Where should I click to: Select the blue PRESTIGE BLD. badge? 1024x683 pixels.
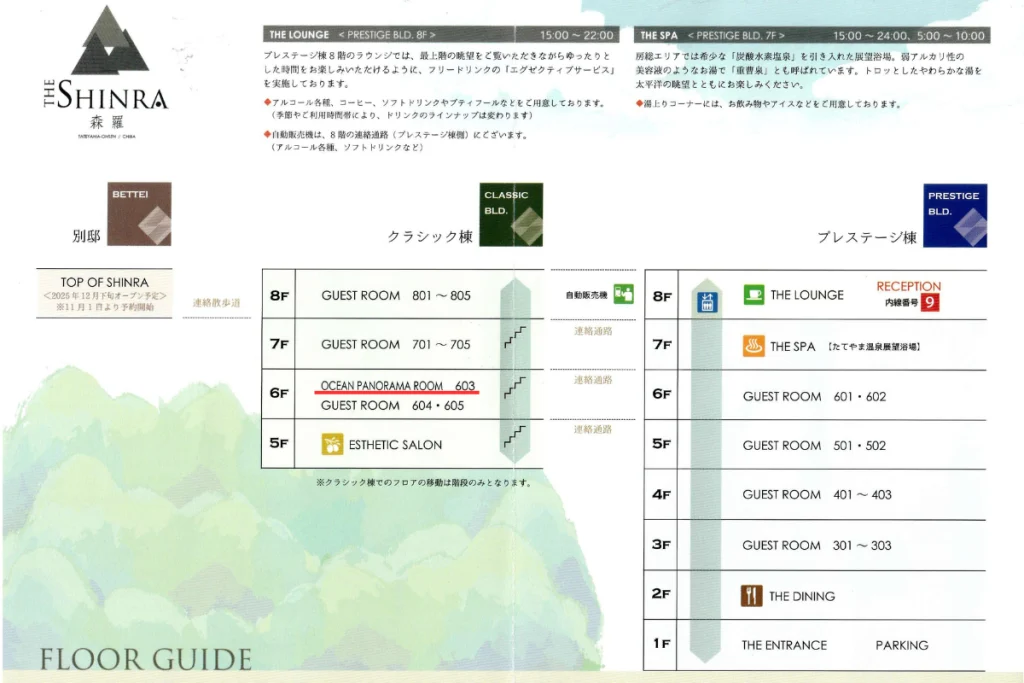(955, 215)
